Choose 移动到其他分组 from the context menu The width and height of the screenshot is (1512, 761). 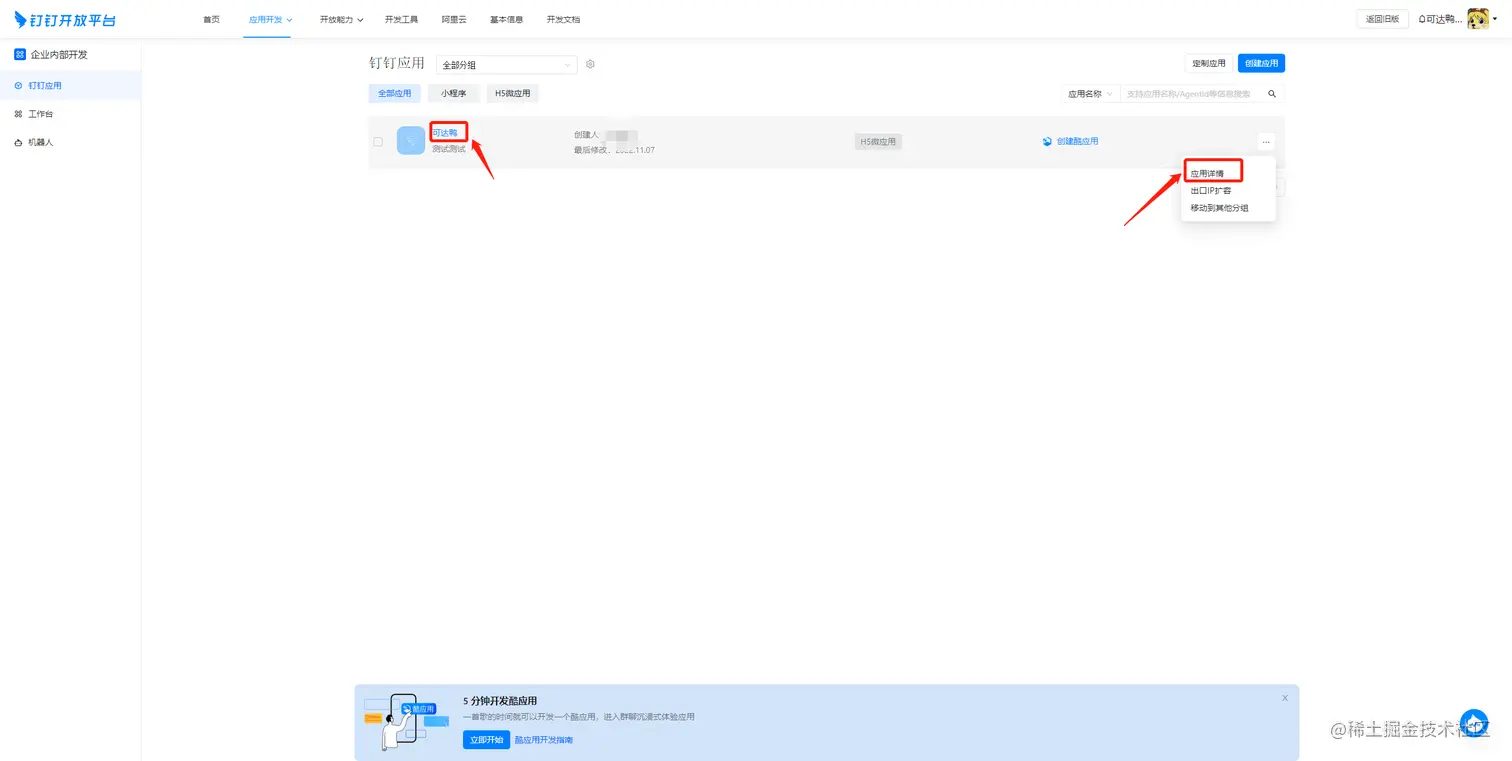(1219, 208)
